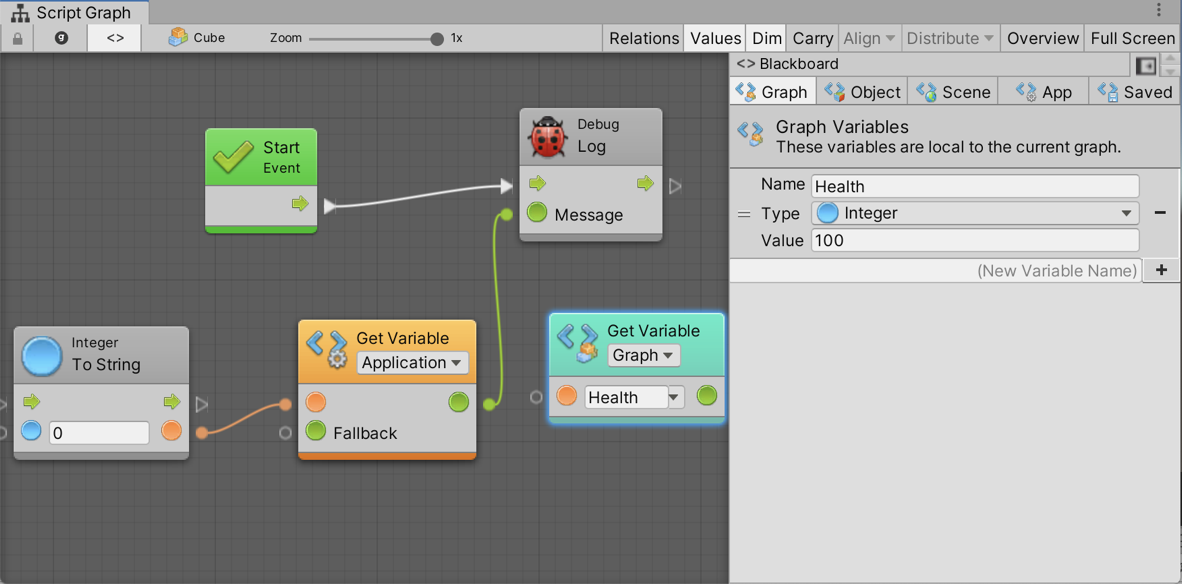Image resolution: width=1182 pixels, height=584 pixels.
Task: Click the Zoom slider handle
Action: pos(437,39)
